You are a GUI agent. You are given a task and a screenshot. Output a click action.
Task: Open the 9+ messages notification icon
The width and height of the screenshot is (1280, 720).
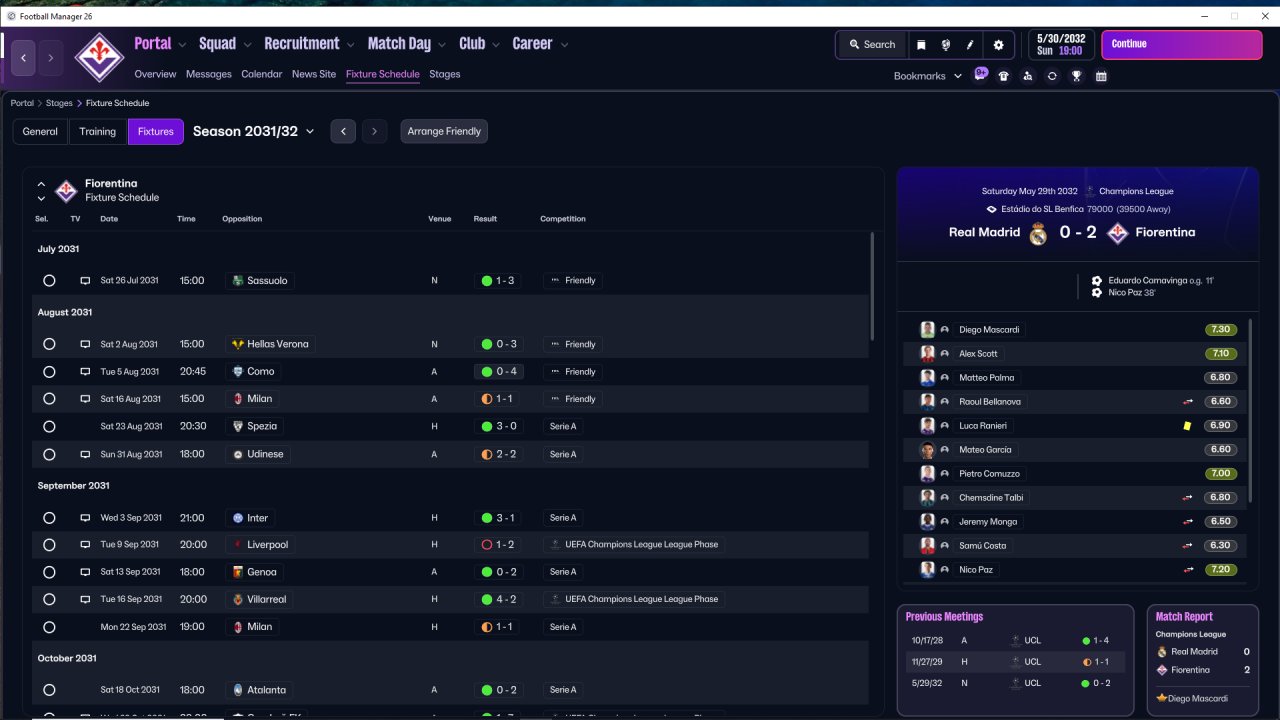[x=981, y=74]
